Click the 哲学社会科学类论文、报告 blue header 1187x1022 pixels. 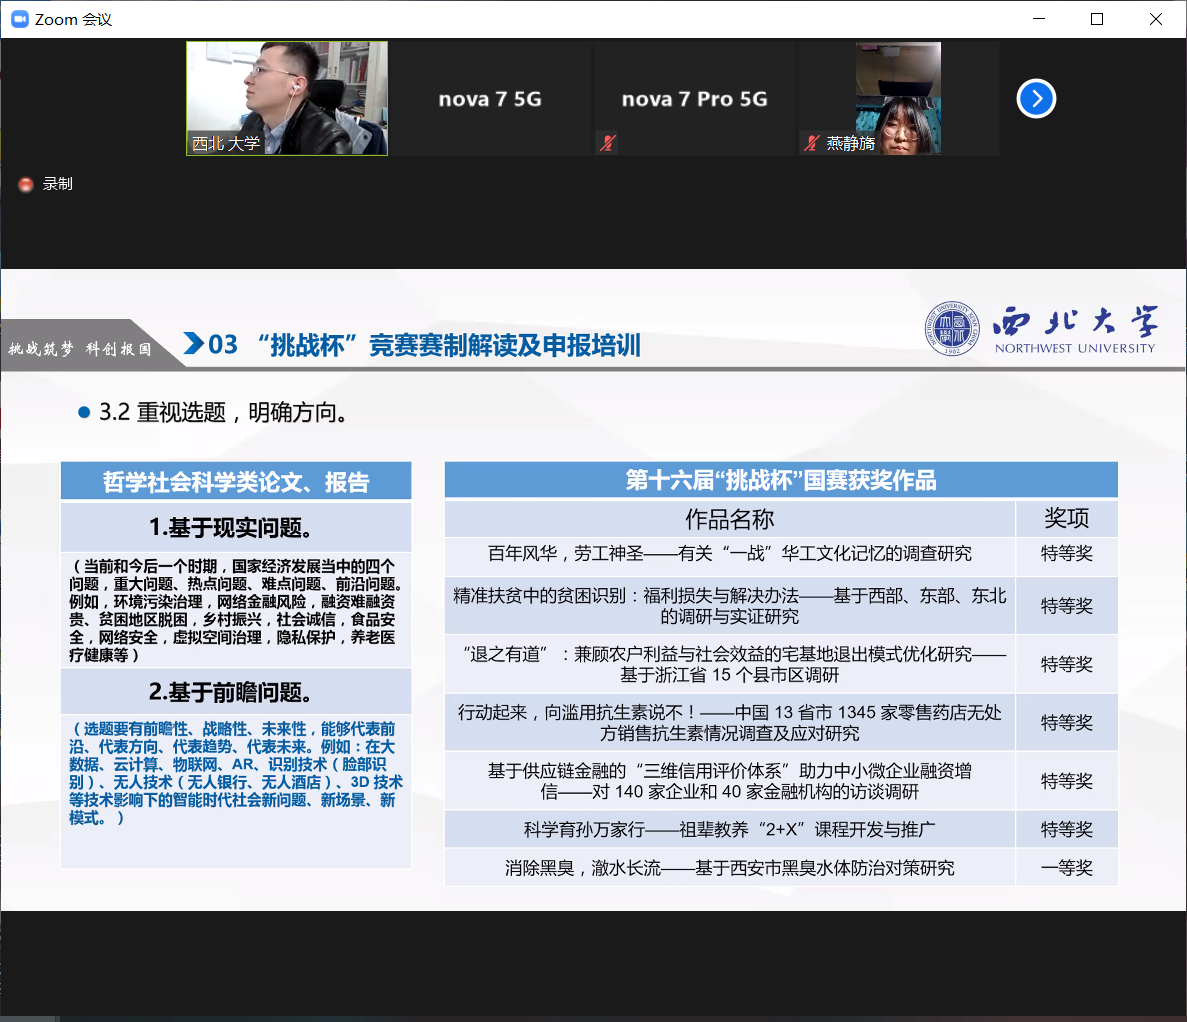click(236, 482)
